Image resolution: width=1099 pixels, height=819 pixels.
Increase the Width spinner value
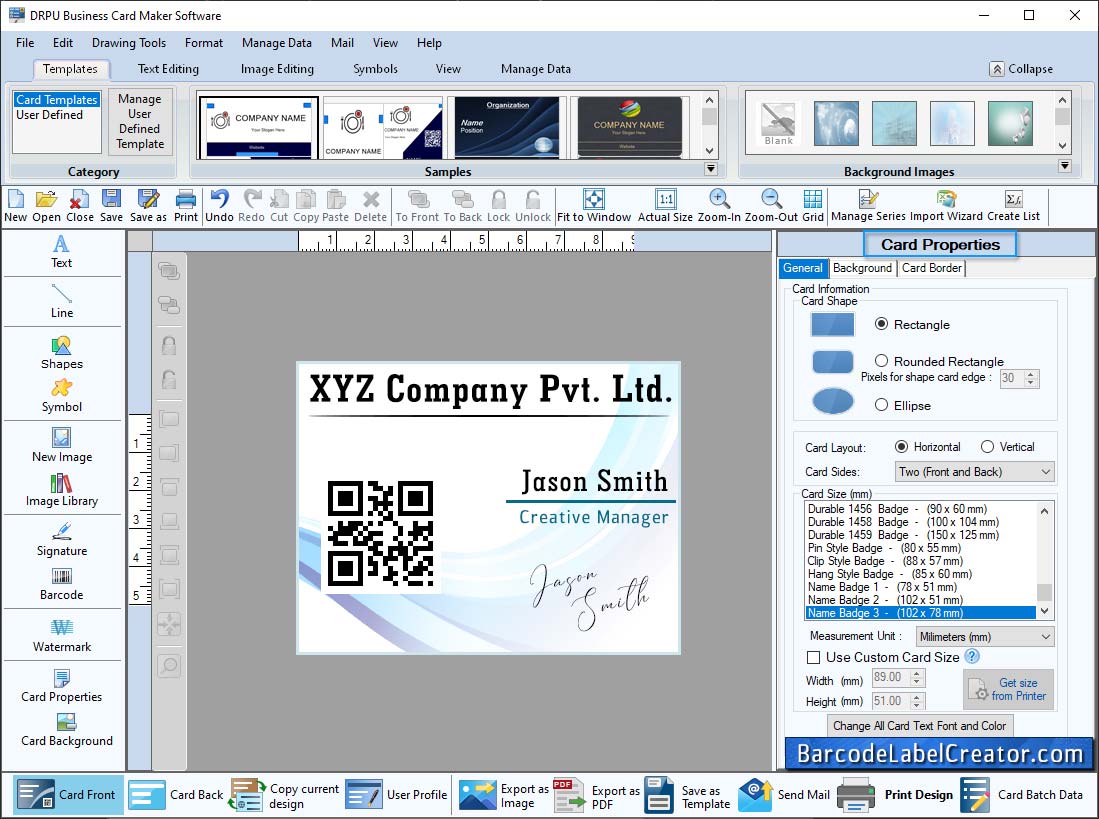tap(916, 673)
